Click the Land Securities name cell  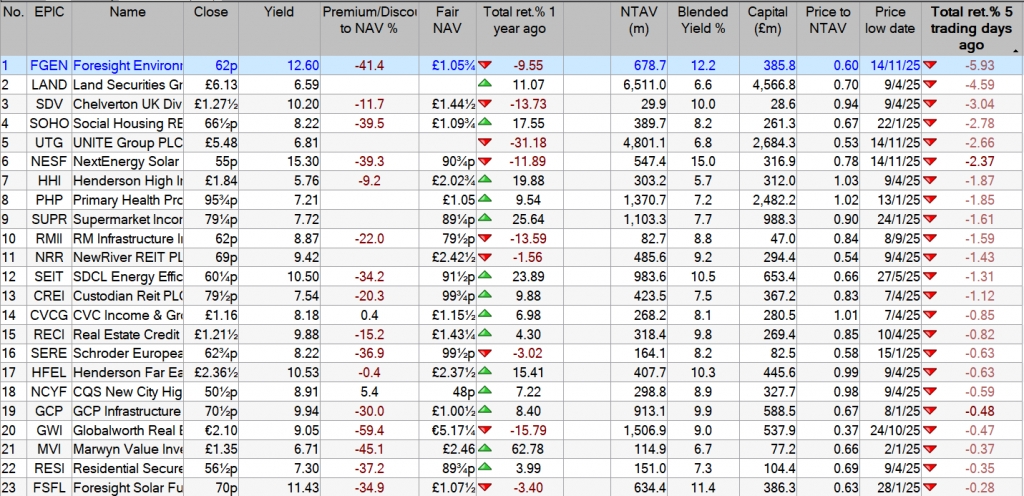(128, 85)
